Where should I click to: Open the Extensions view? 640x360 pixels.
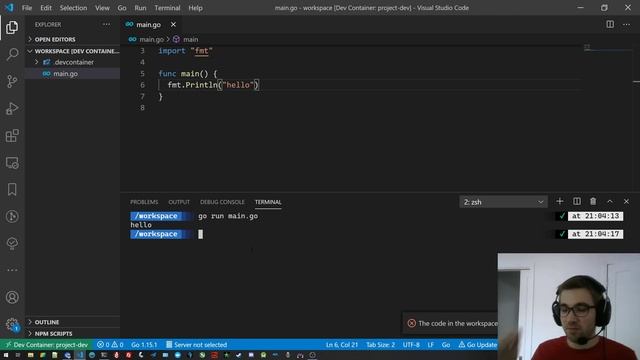click(x=12, y=136)
